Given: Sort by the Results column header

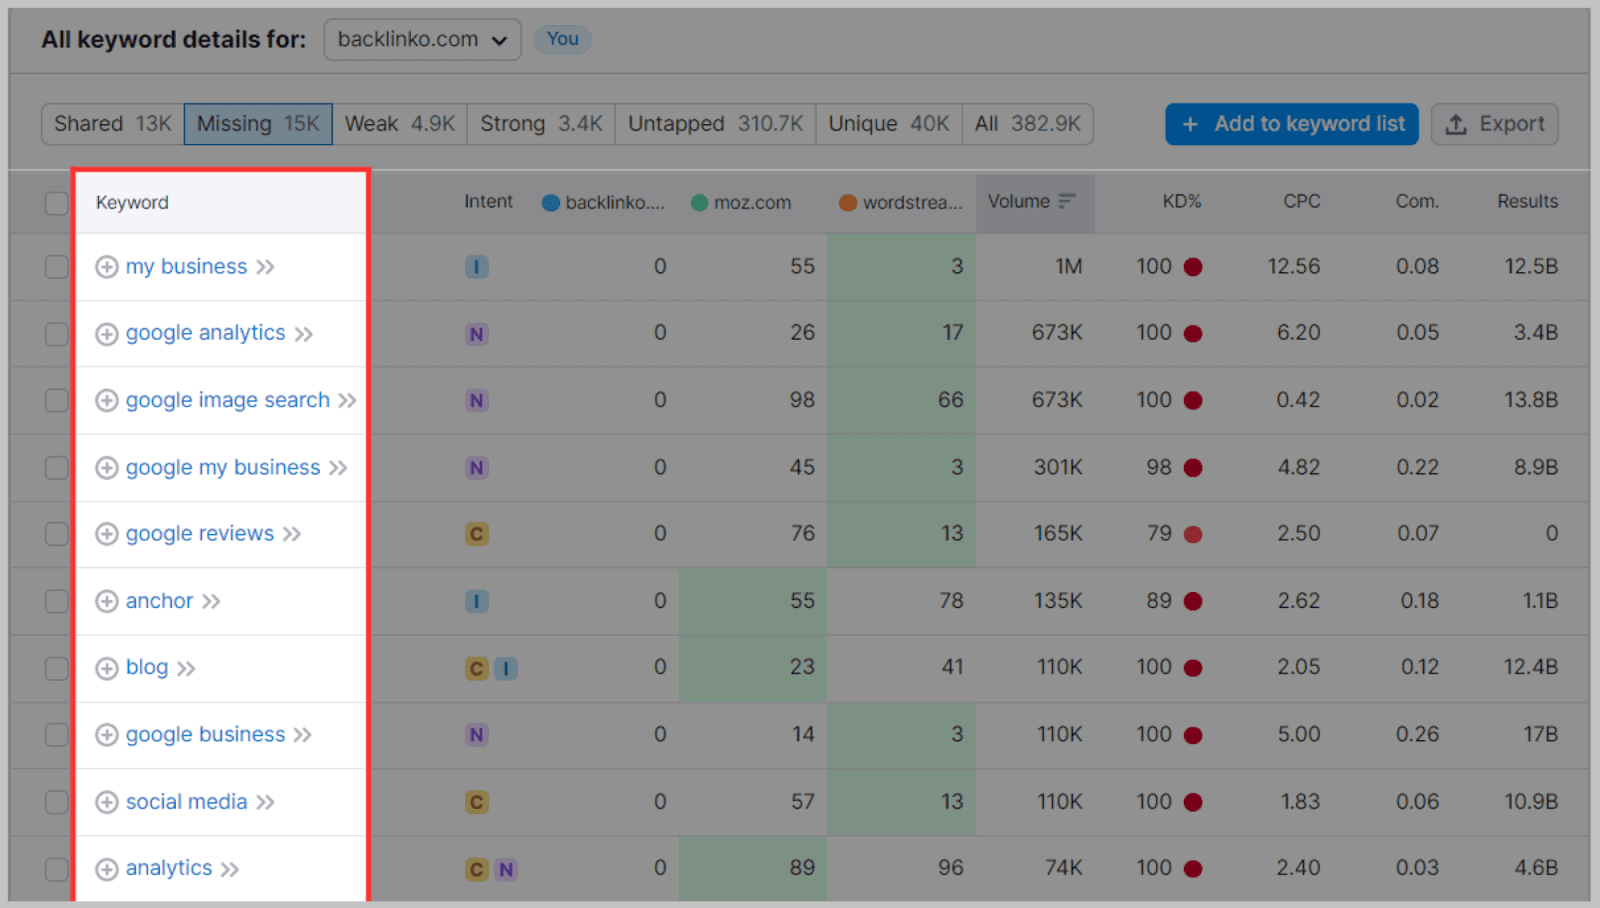Looking at the screenshot, I should pyautogui.click(x=1527, y=201).
